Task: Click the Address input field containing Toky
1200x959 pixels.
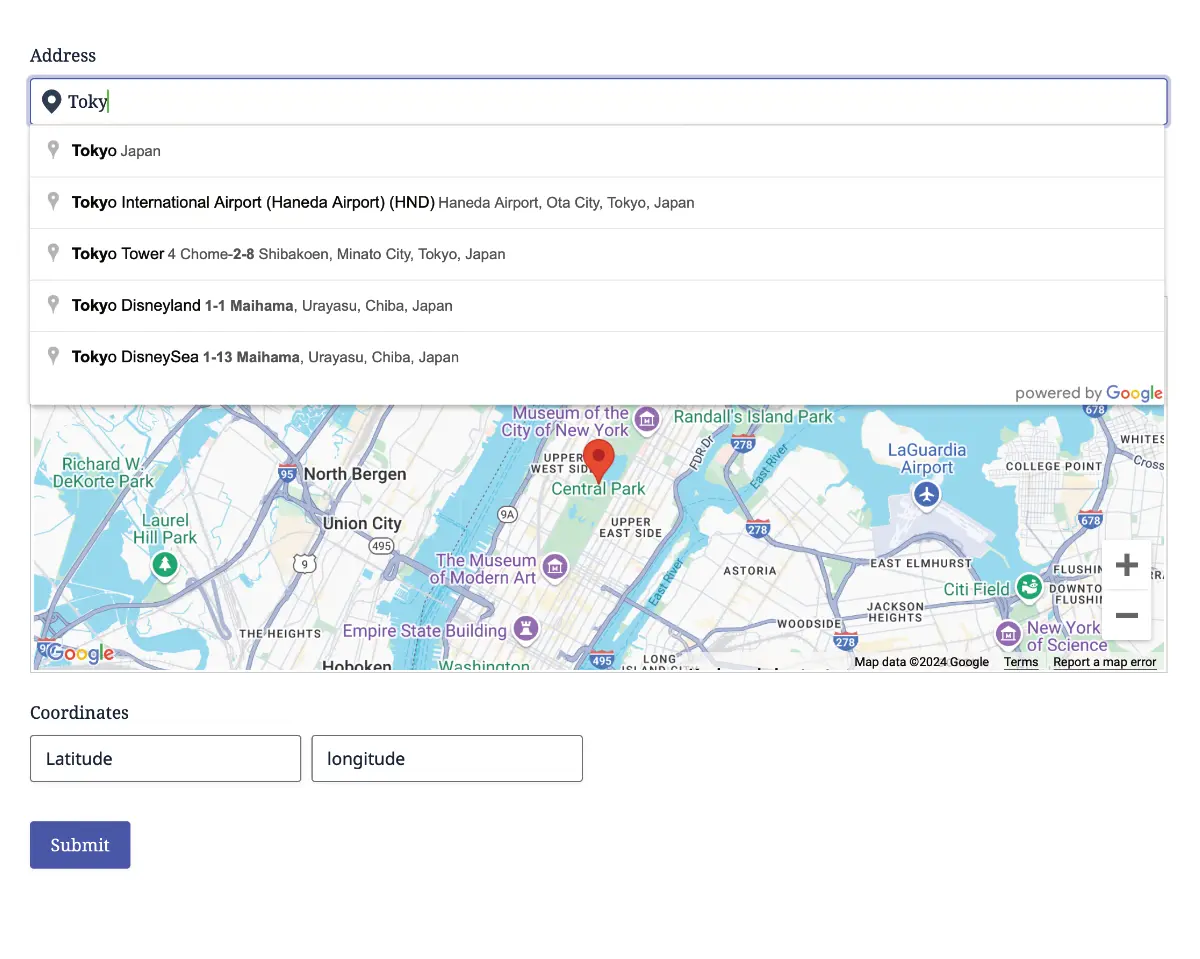Action: click(598, 101)
